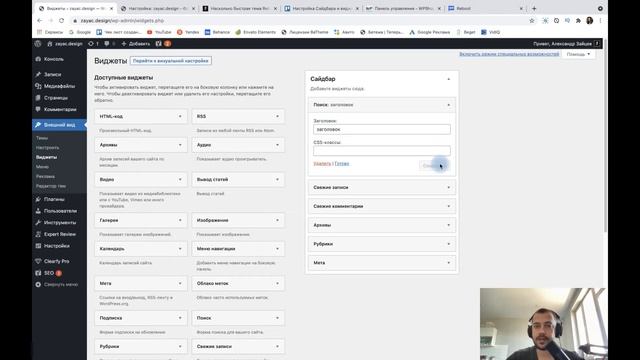Open the Настроить submenu link
640x360 pixels.
[47, 147]
